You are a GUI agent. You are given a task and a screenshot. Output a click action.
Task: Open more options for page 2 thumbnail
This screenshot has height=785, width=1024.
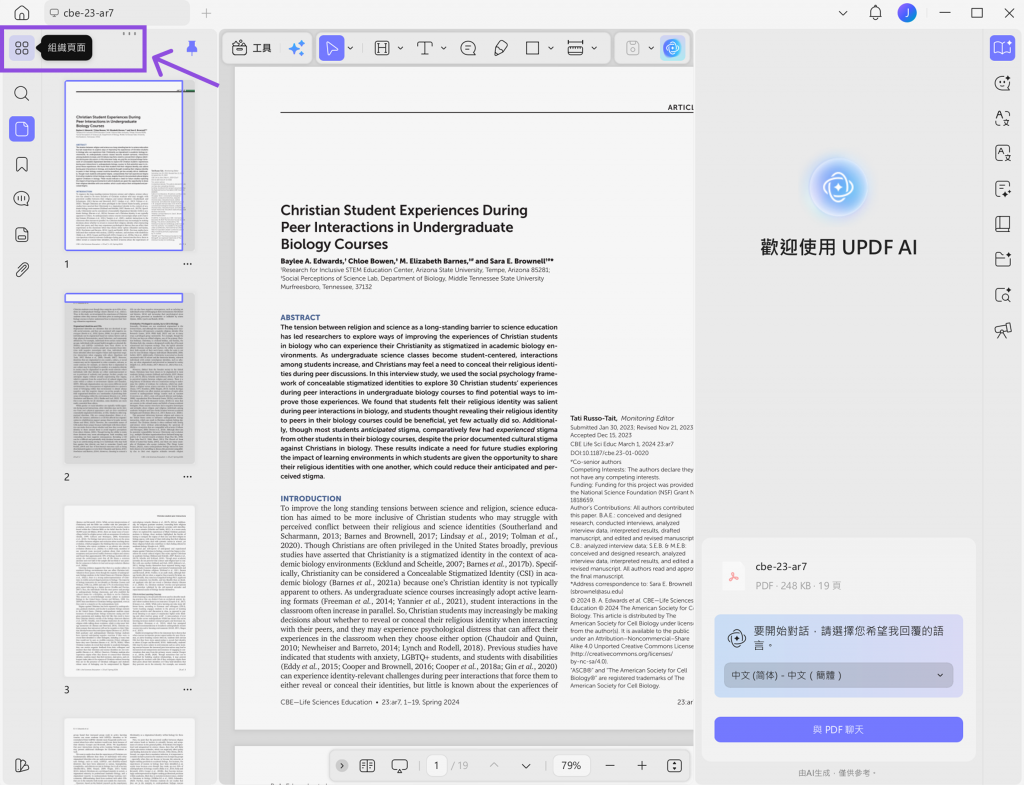tap(187, 477)
